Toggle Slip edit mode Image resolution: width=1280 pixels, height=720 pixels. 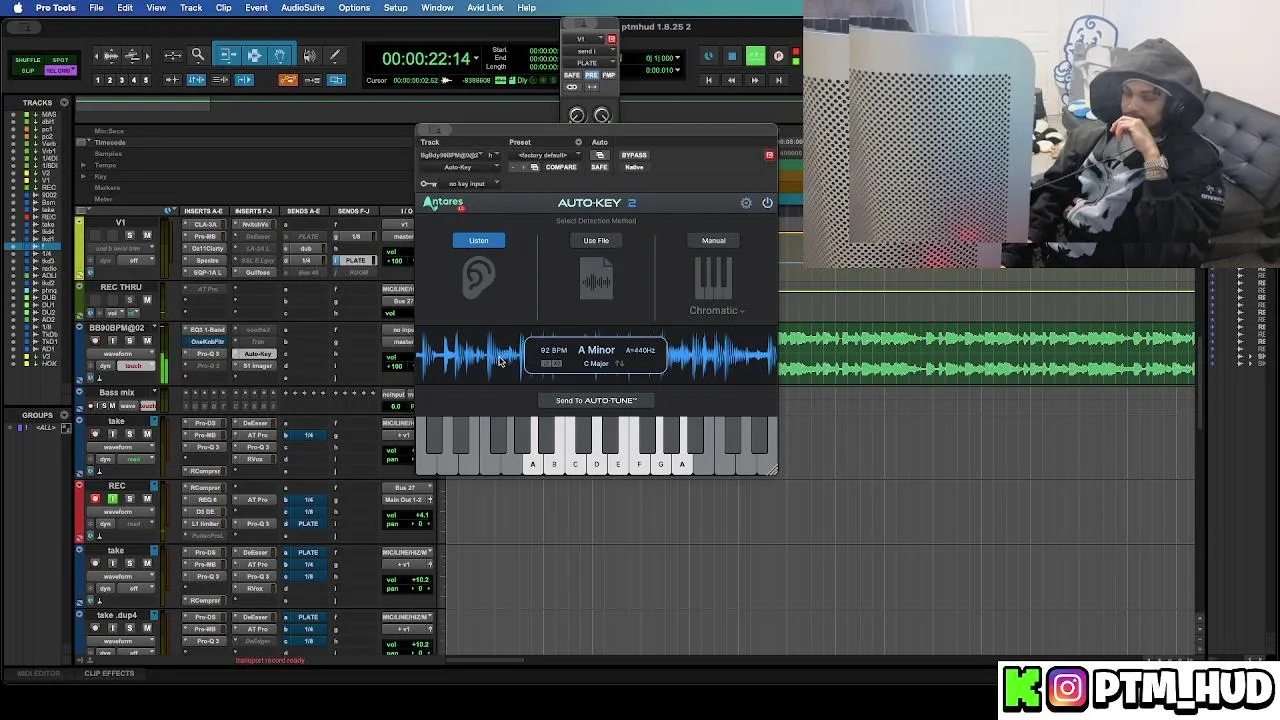coord(28,71)
